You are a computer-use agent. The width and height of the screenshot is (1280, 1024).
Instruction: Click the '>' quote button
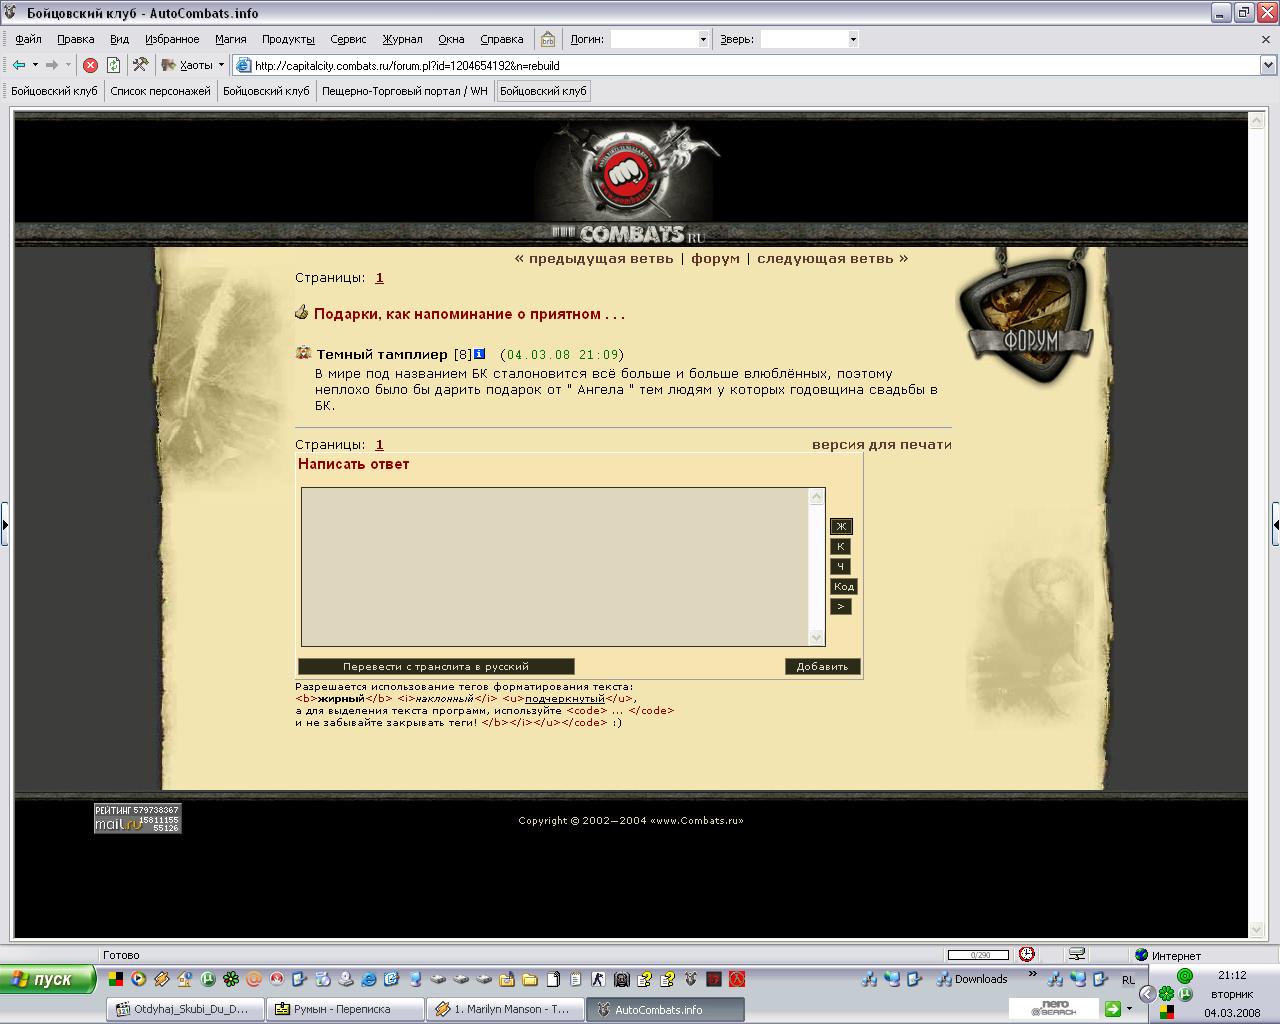[x=840, y=606]
